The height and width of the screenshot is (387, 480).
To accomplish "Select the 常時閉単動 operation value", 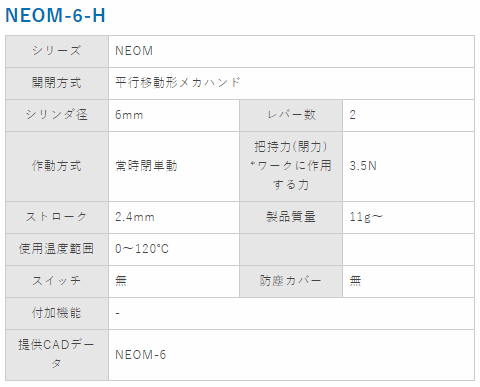I will (x=146, y=166).
